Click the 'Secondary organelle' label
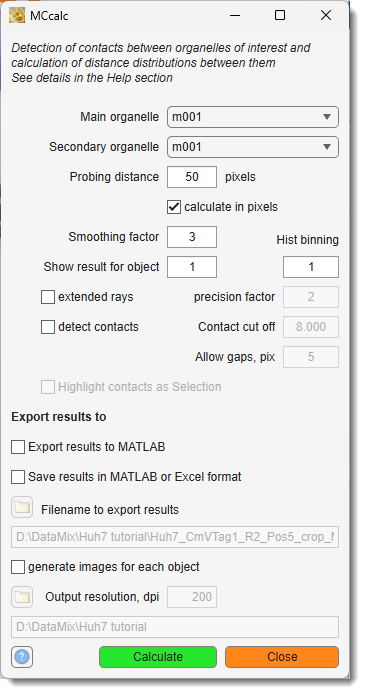Viewport: 365px width, 694px height. (x=104, y=147)
